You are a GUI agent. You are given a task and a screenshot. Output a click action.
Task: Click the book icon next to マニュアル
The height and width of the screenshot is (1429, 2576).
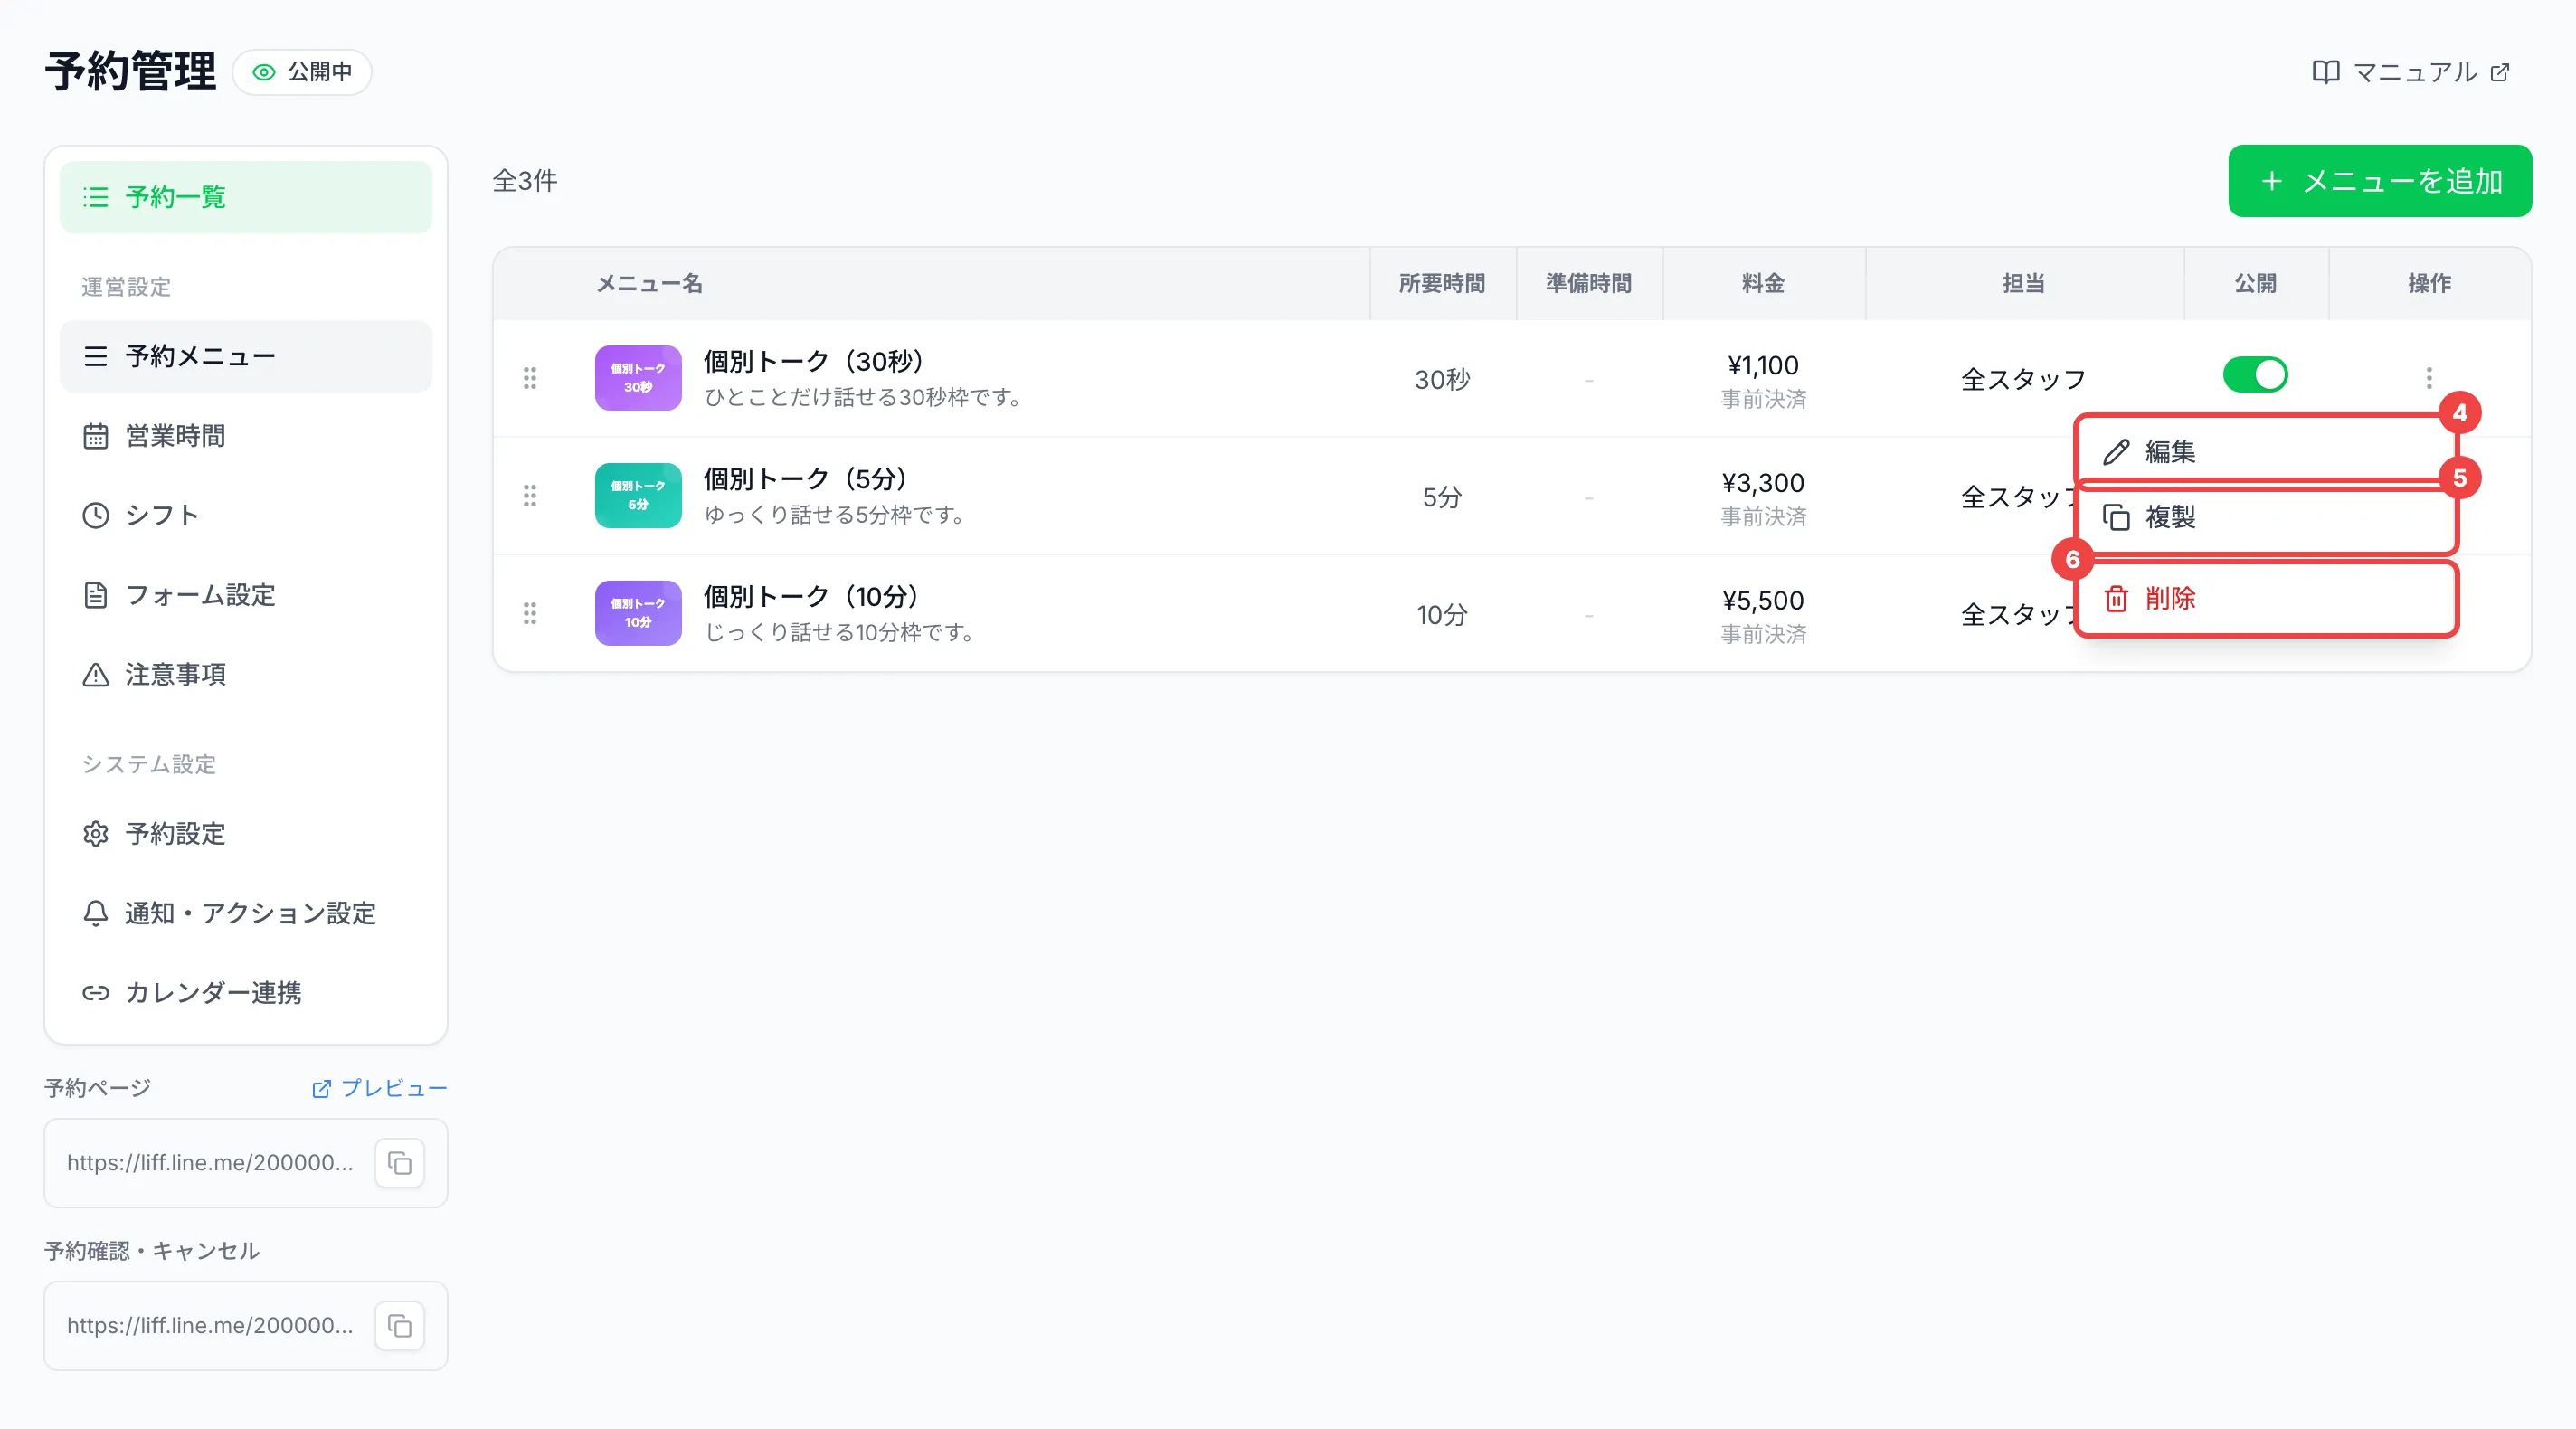tap(2325, 72)
